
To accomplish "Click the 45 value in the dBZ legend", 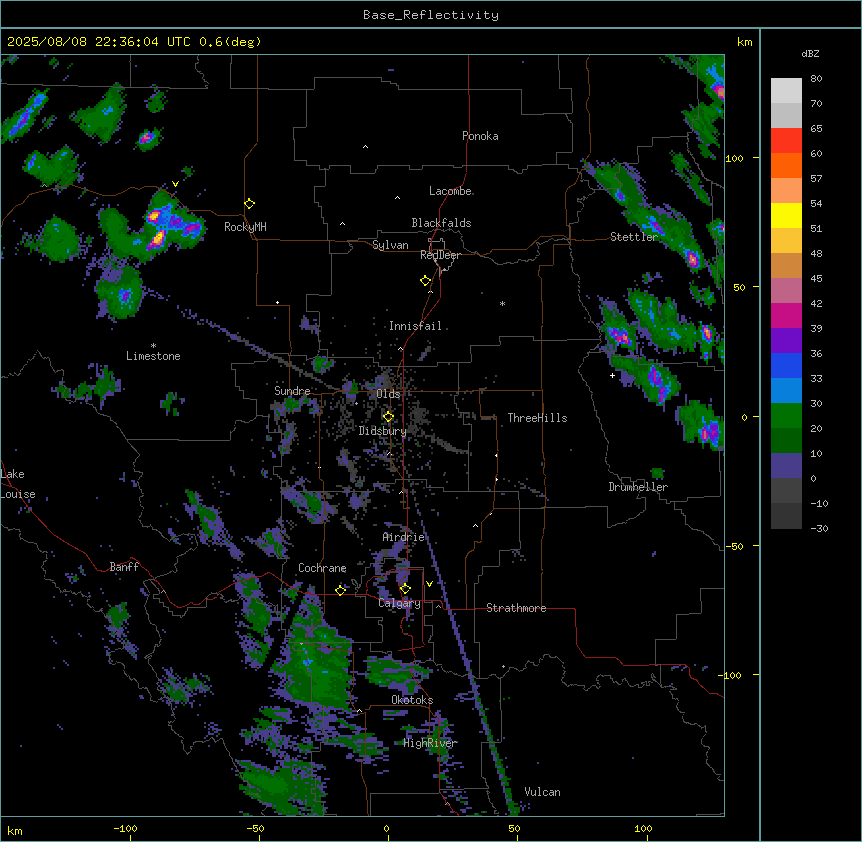I will point(816,279).
